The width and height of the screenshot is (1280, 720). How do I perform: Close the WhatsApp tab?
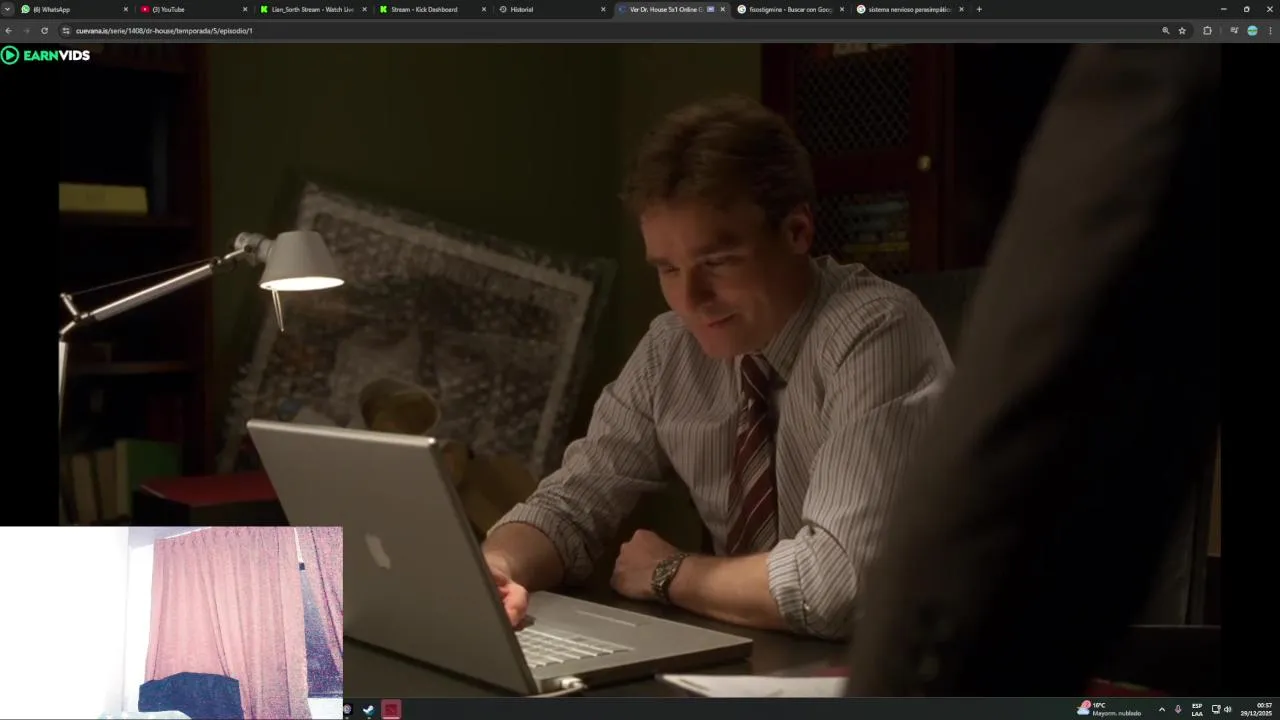pos(126,9)
